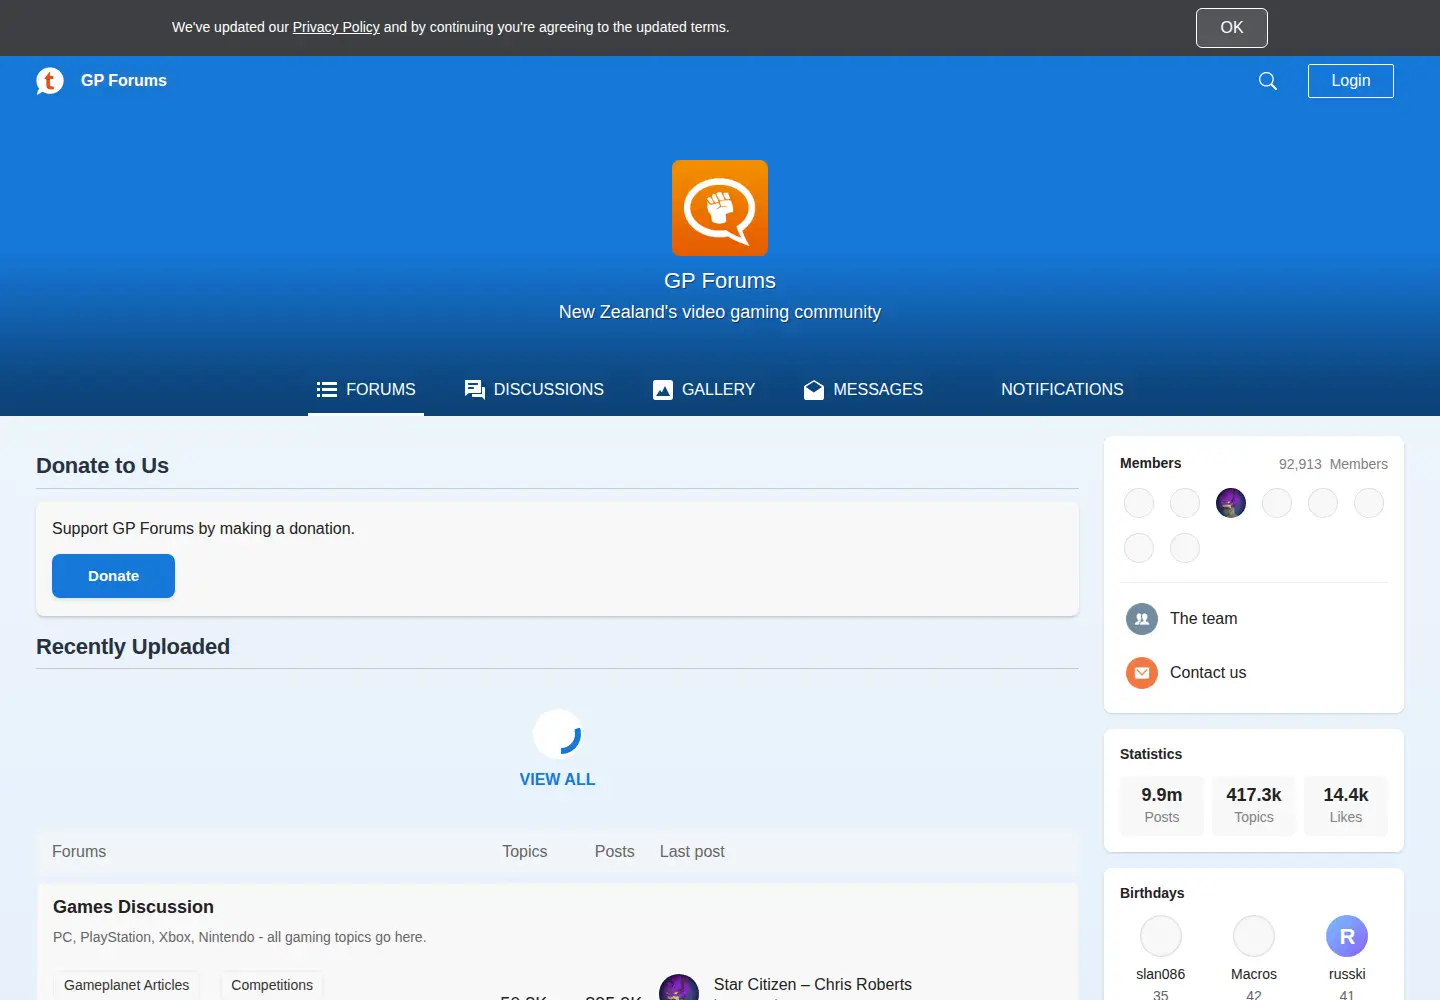Click The team group icon
Screen dimensions: 1440x1000
[1142, 619]
